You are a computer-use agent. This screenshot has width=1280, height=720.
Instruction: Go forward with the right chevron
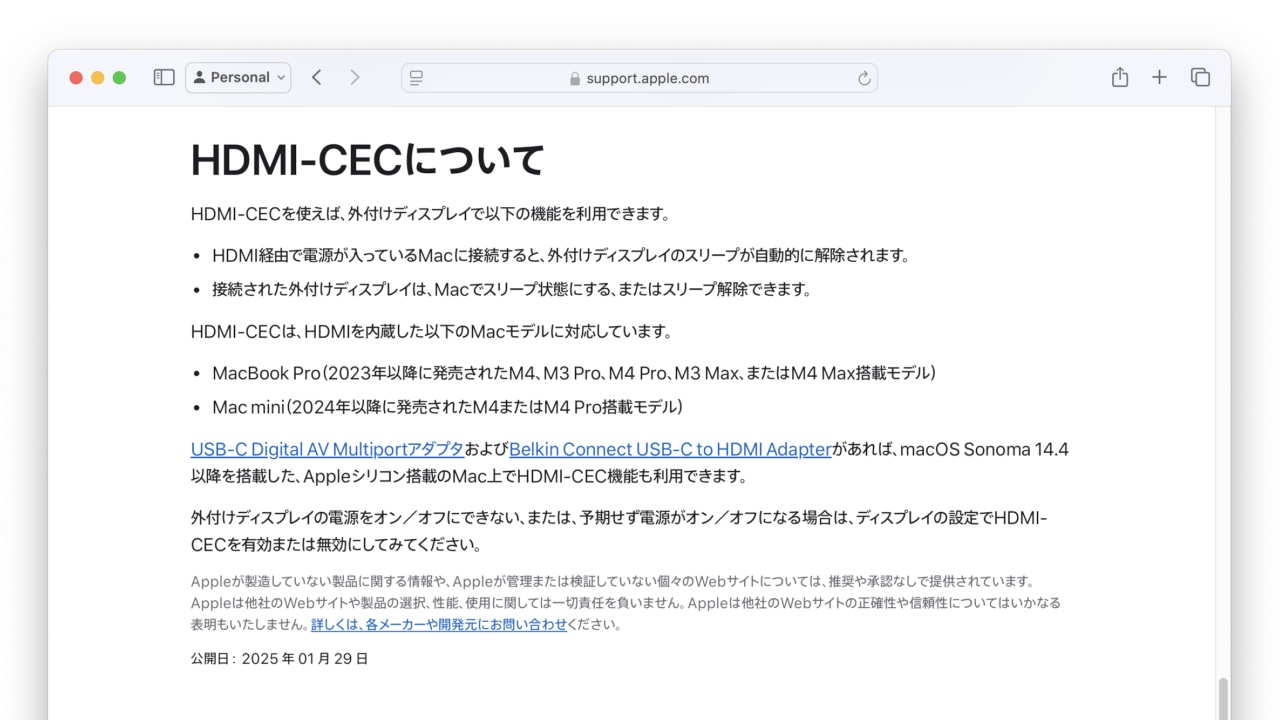[x=354, y=77]
